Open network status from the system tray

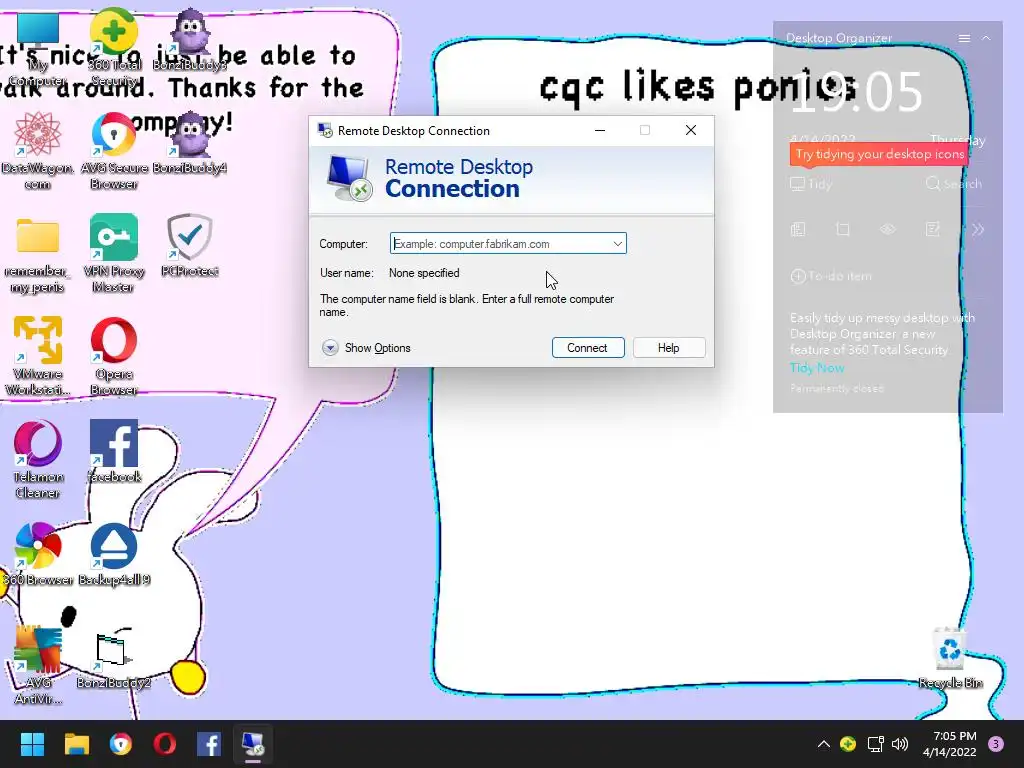coord(875,744)
